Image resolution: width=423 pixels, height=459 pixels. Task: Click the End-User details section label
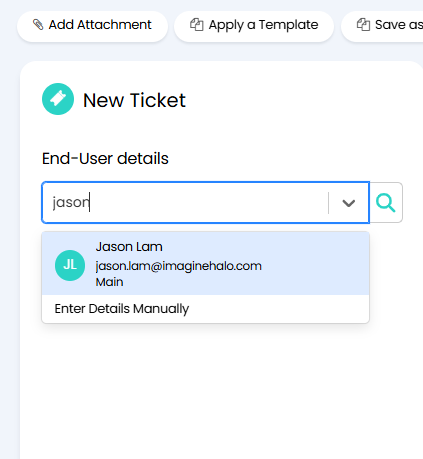pyautogui.click(x=105, y=158)
